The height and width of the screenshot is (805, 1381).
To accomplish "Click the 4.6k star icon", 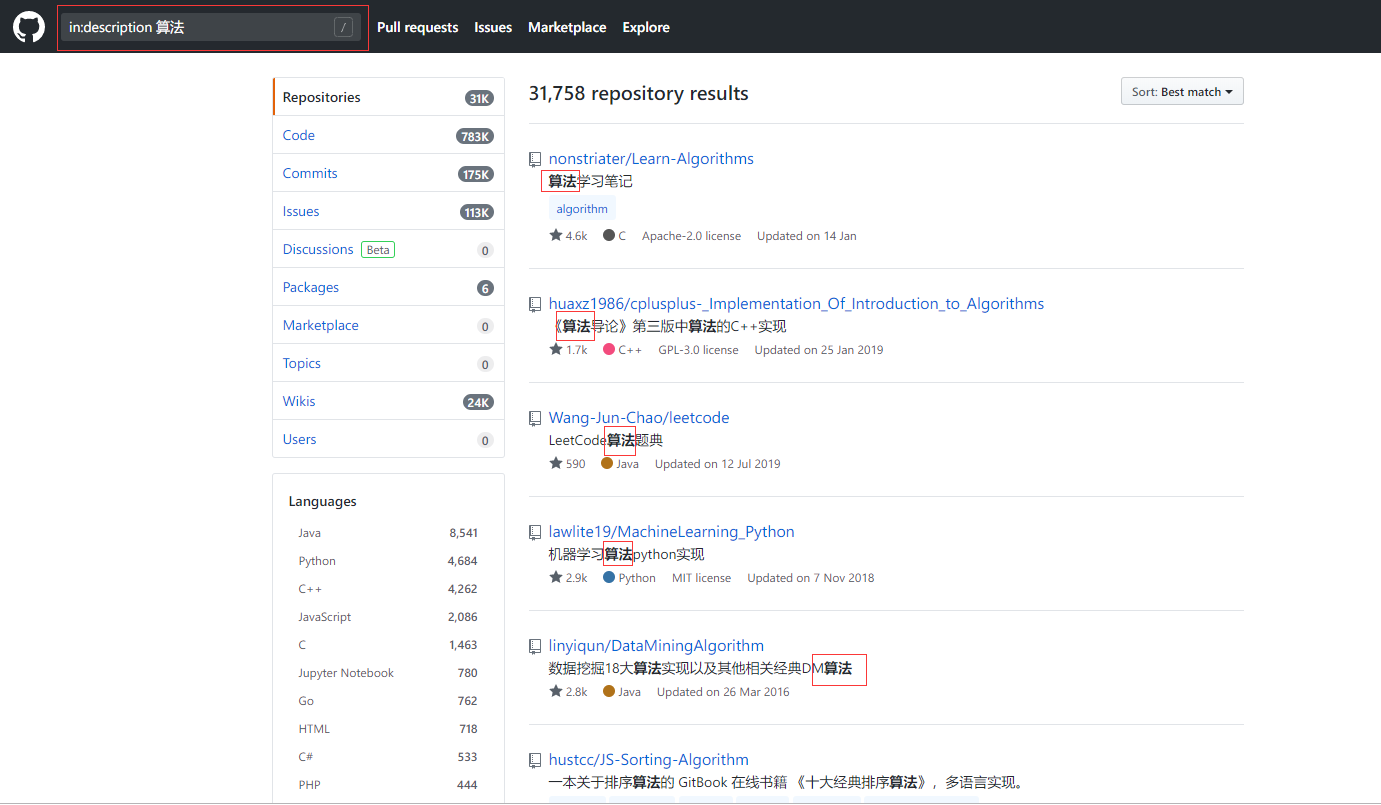I will pyautogui.click(x=555, y=236).
